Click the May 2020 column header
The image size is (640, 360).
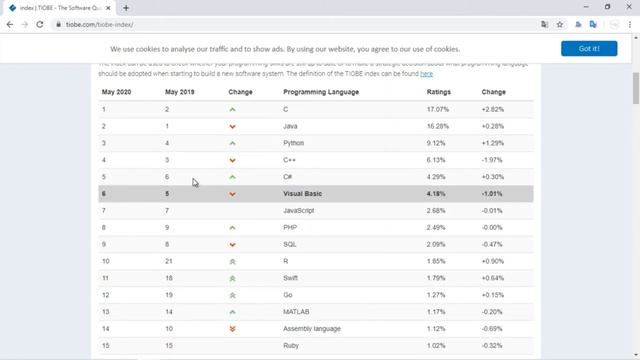(116, 92)
